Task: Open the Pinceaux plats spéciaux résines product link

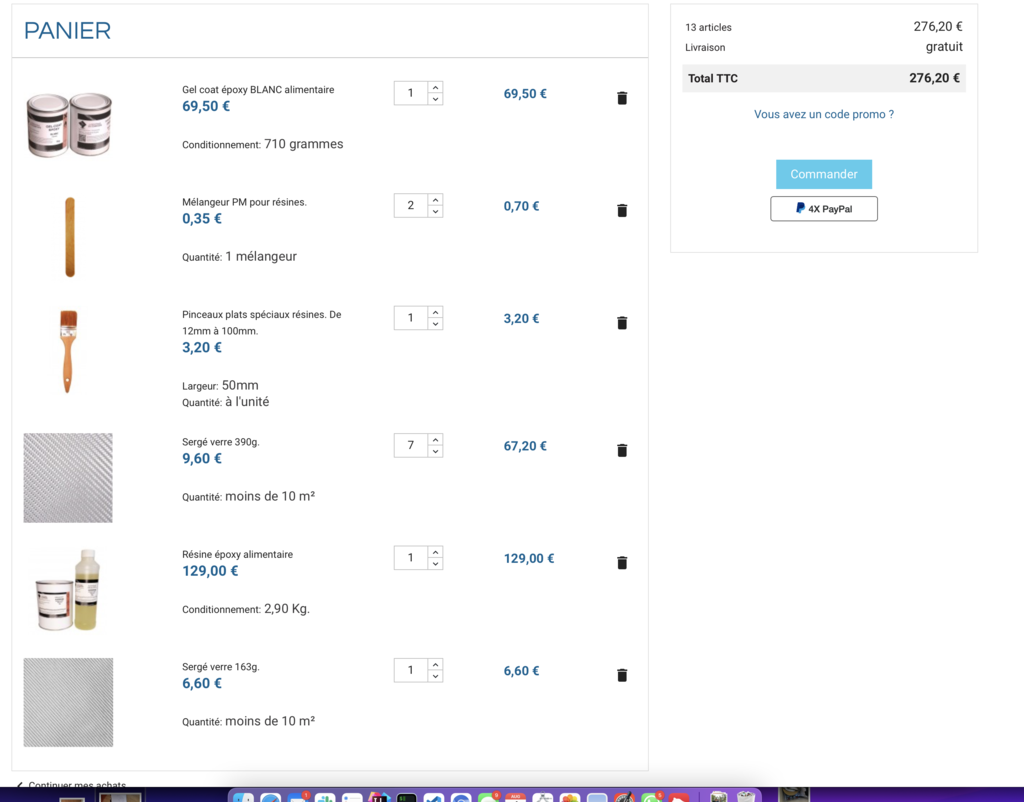Action: [262, 323]
